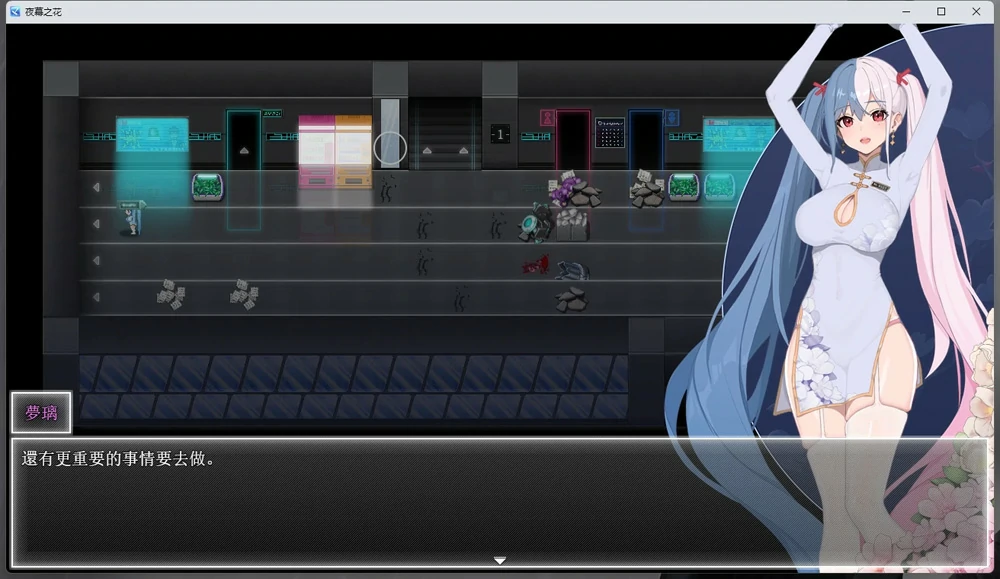Screen dimensions: 1000x579
Task: Select the circular elevator marker
Action: pyautogui.click(x=390, y=148)
